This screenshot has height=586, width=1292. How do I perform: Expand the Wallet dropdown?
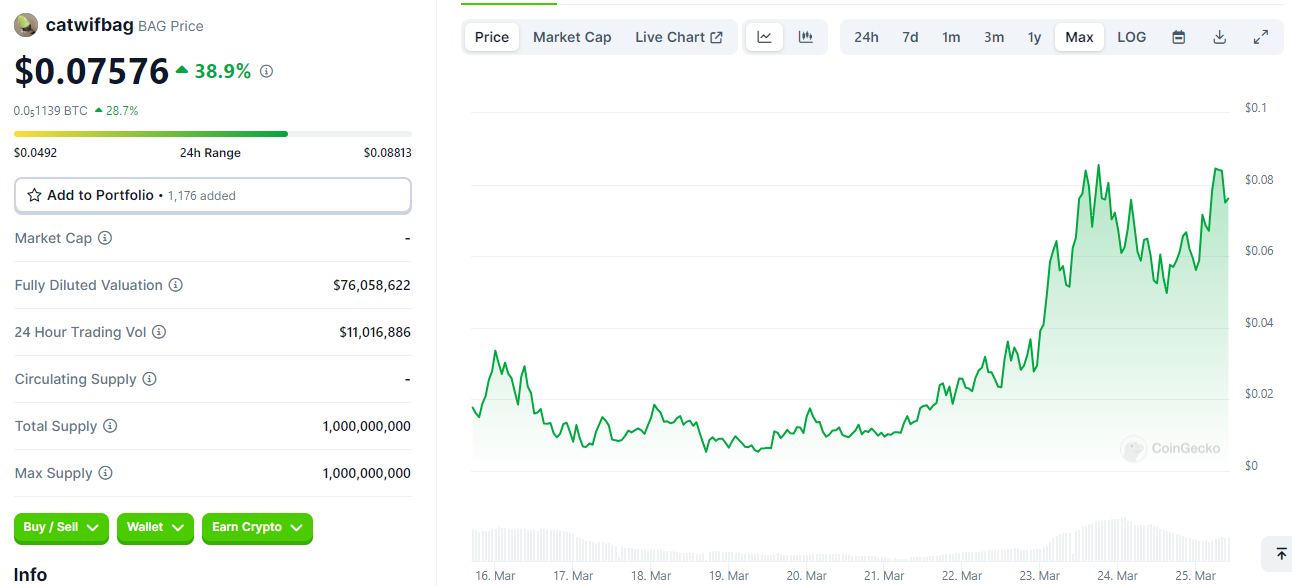coord(155,527)
